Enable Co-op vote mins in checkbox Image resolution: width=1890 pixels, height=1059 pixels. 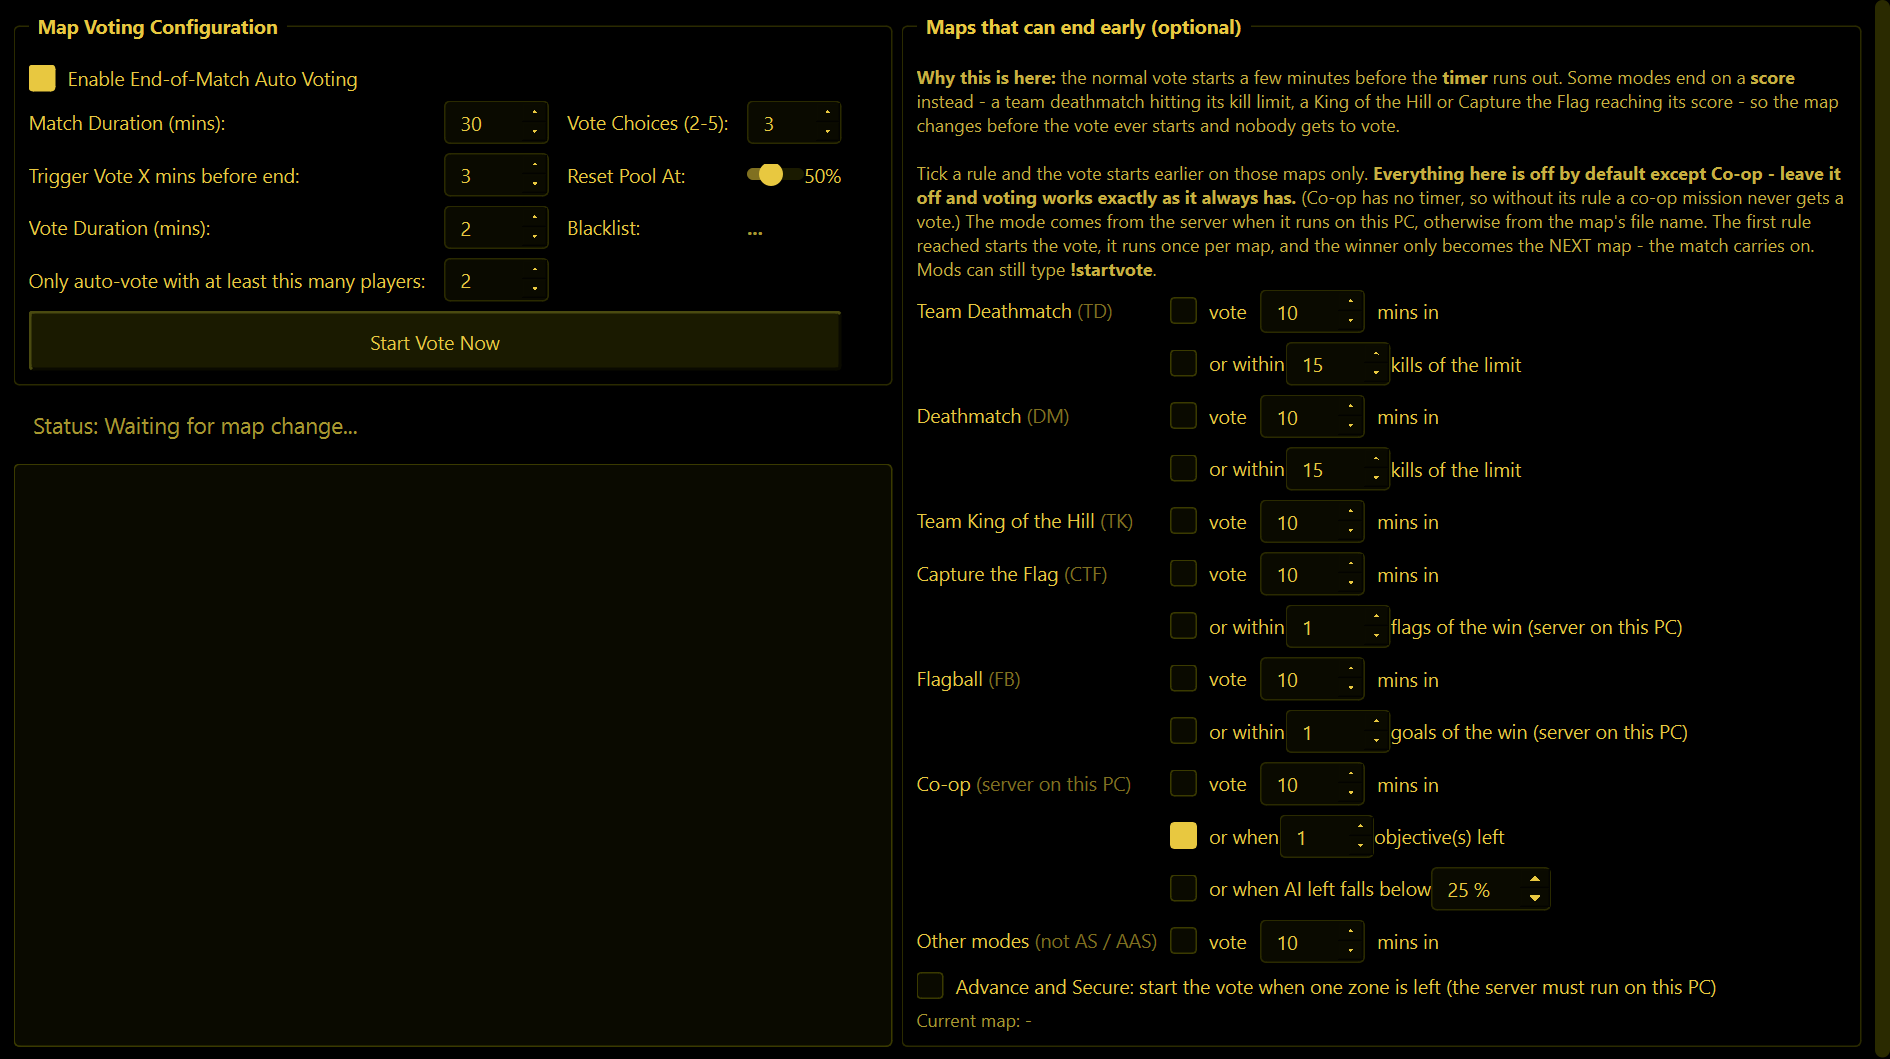[1183, 783]
